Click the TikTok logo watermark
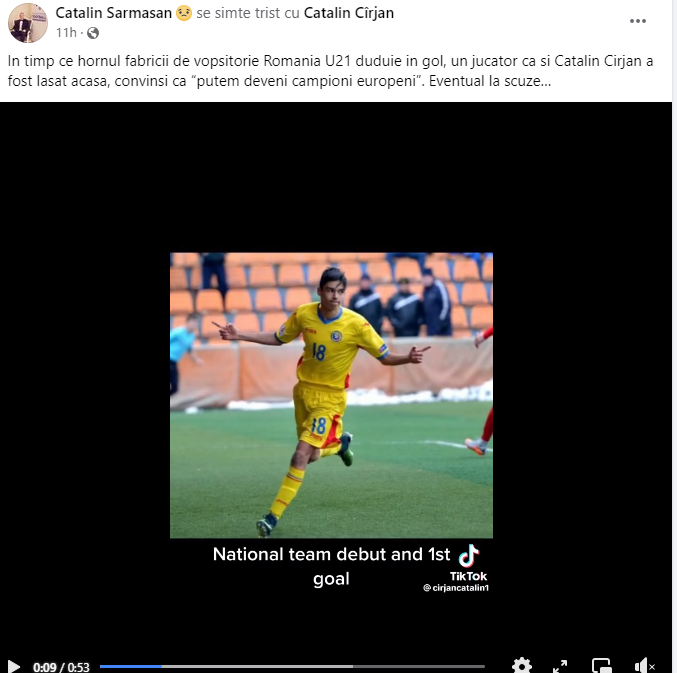 point(468,563)
